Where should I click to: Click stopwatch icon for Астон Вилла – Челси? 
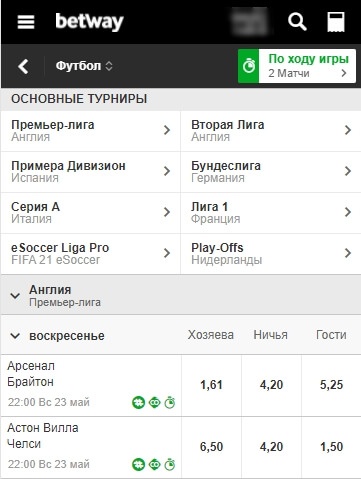170,464
